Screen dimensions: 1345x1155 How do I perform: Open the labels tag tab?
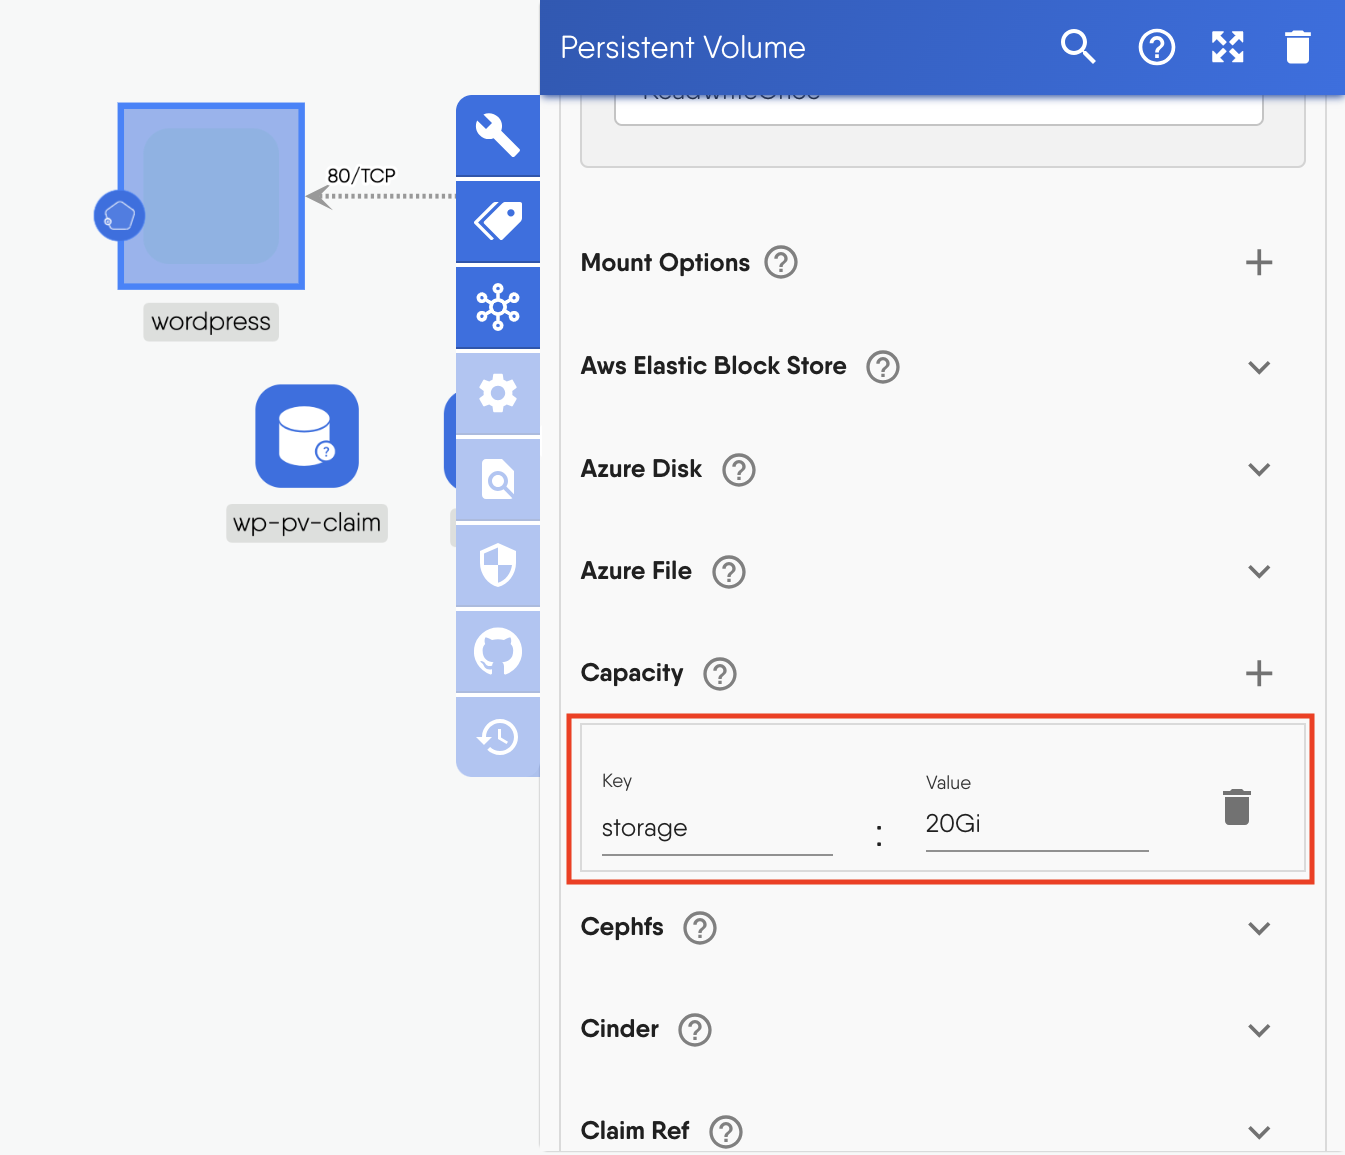[498, 221]
